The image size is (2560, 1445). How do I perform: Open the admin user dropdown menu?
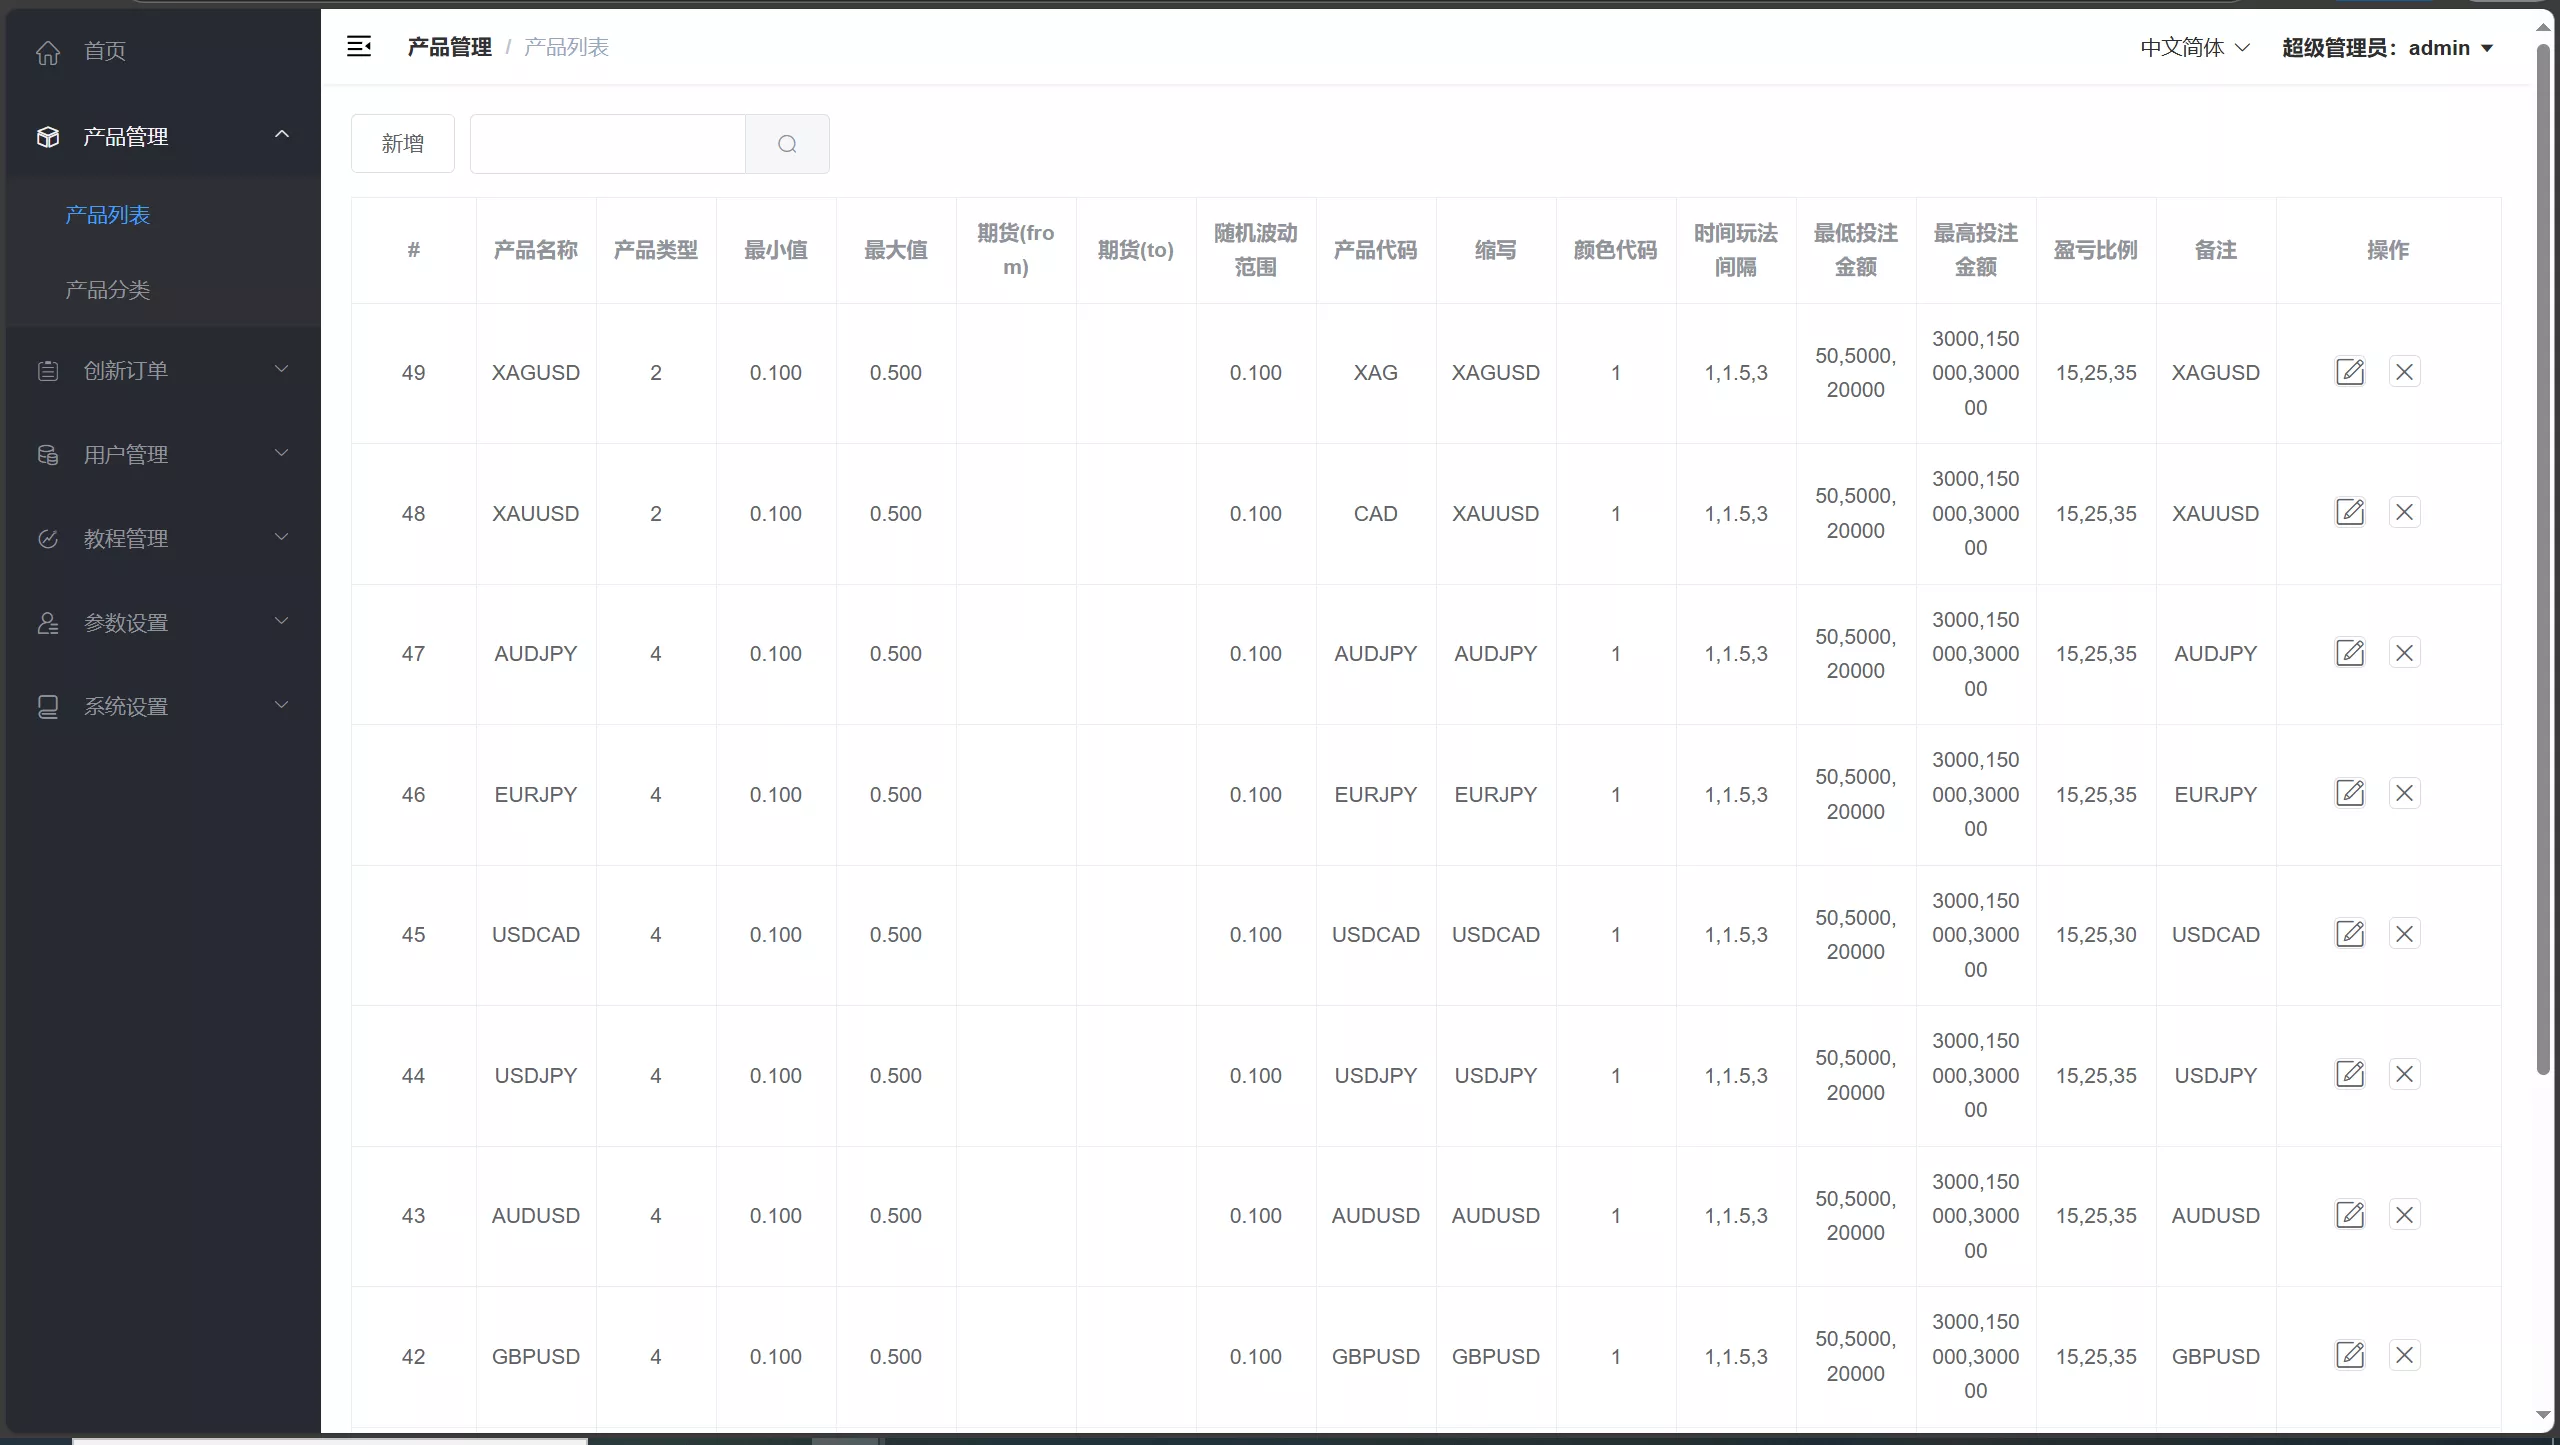coord(2387,48)
